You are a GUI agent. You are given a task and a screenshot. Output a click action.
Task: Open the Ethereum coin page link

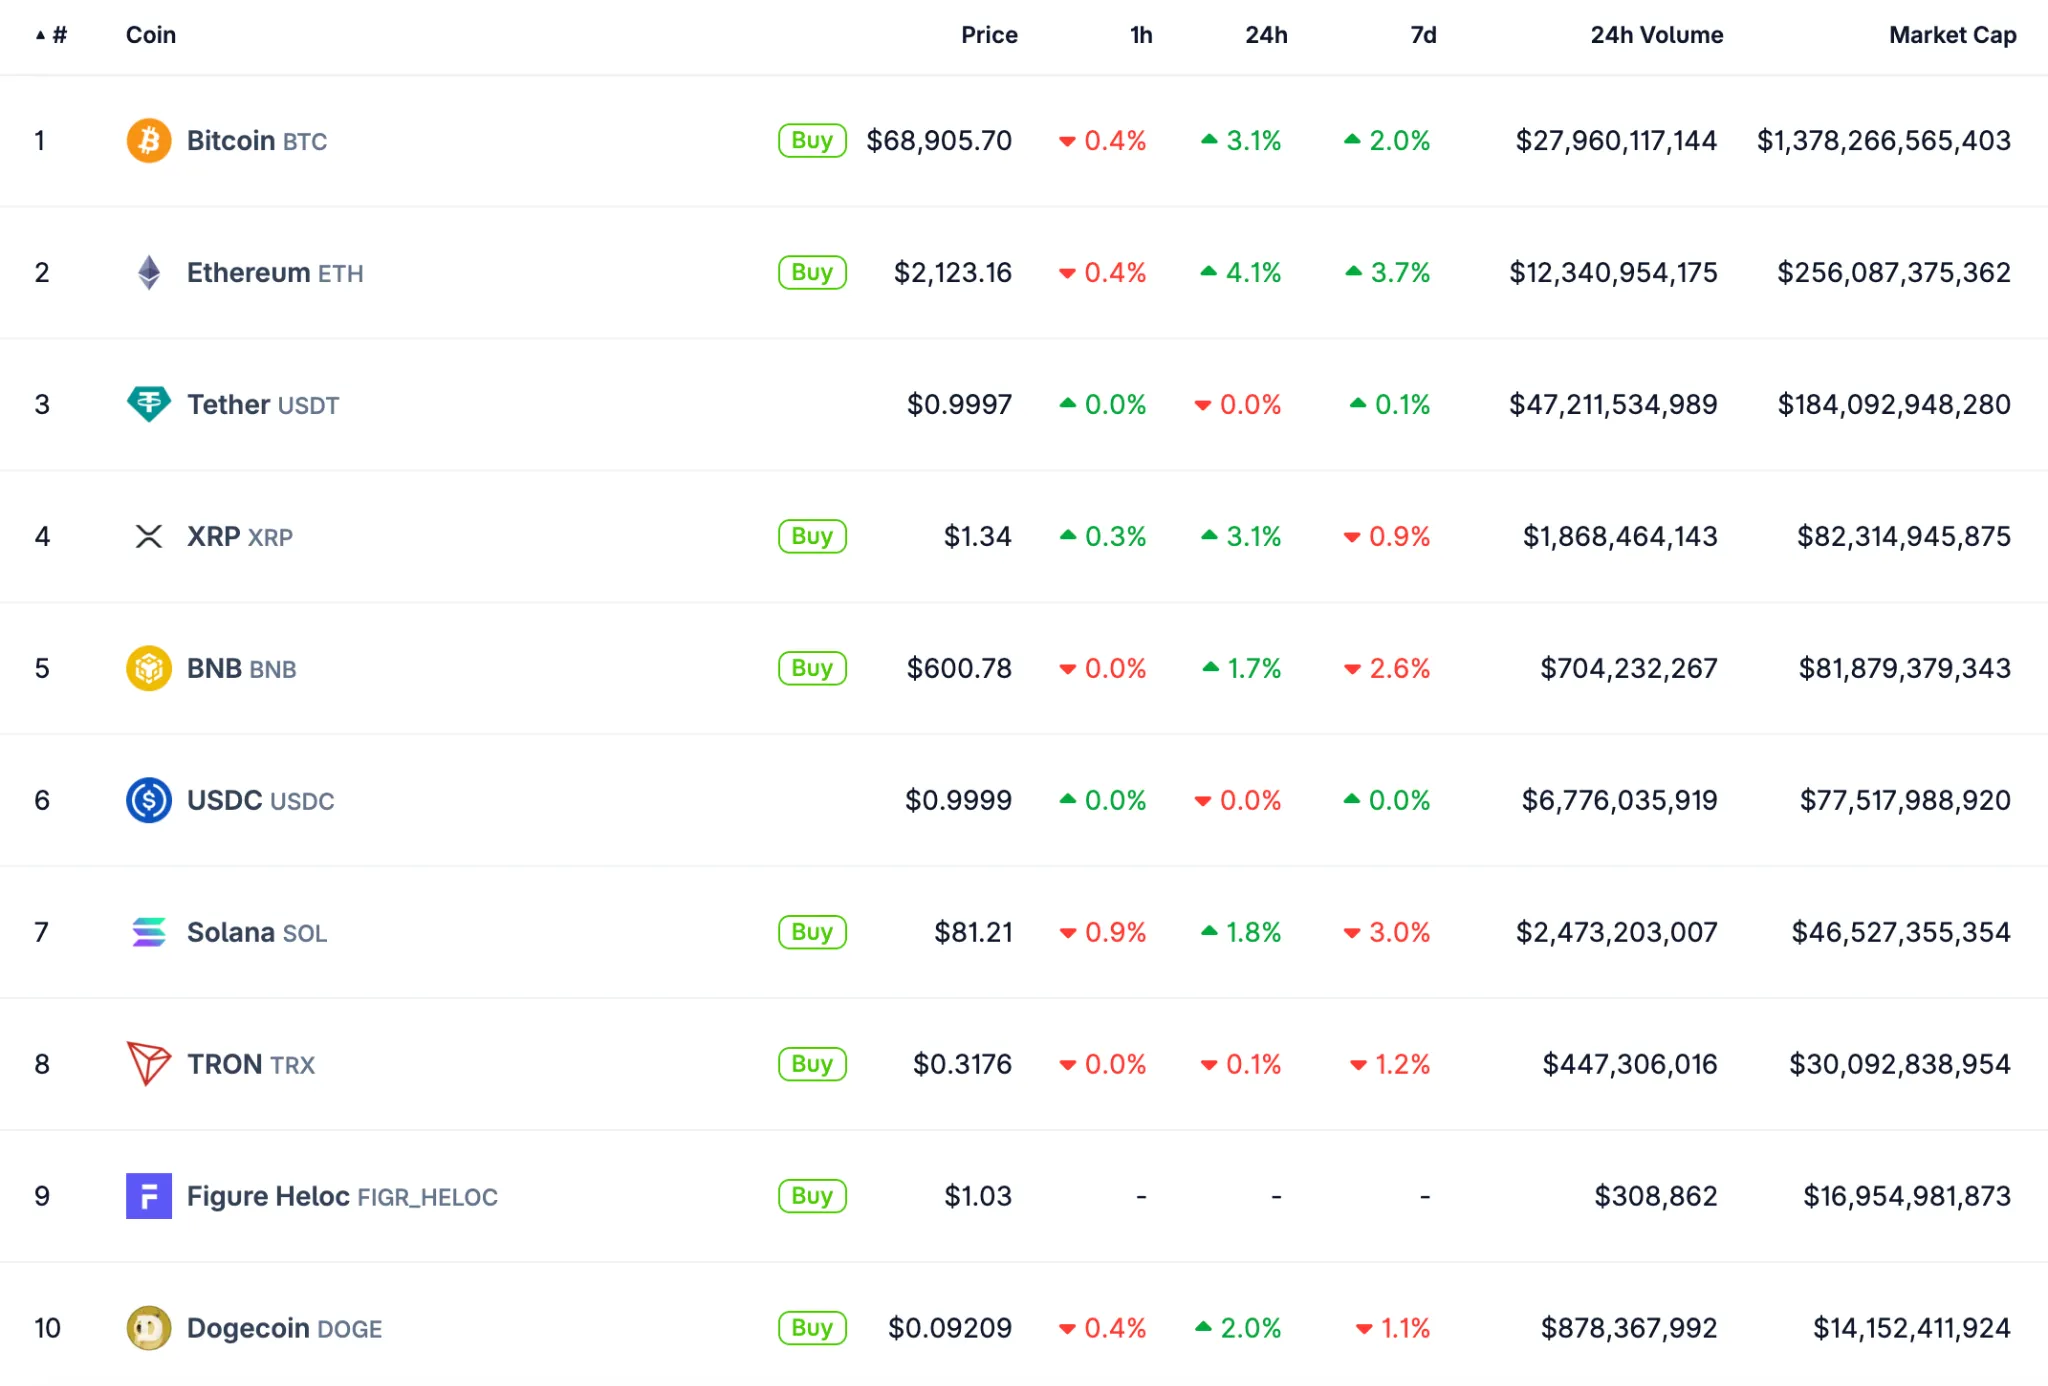[x=247, y=272]
